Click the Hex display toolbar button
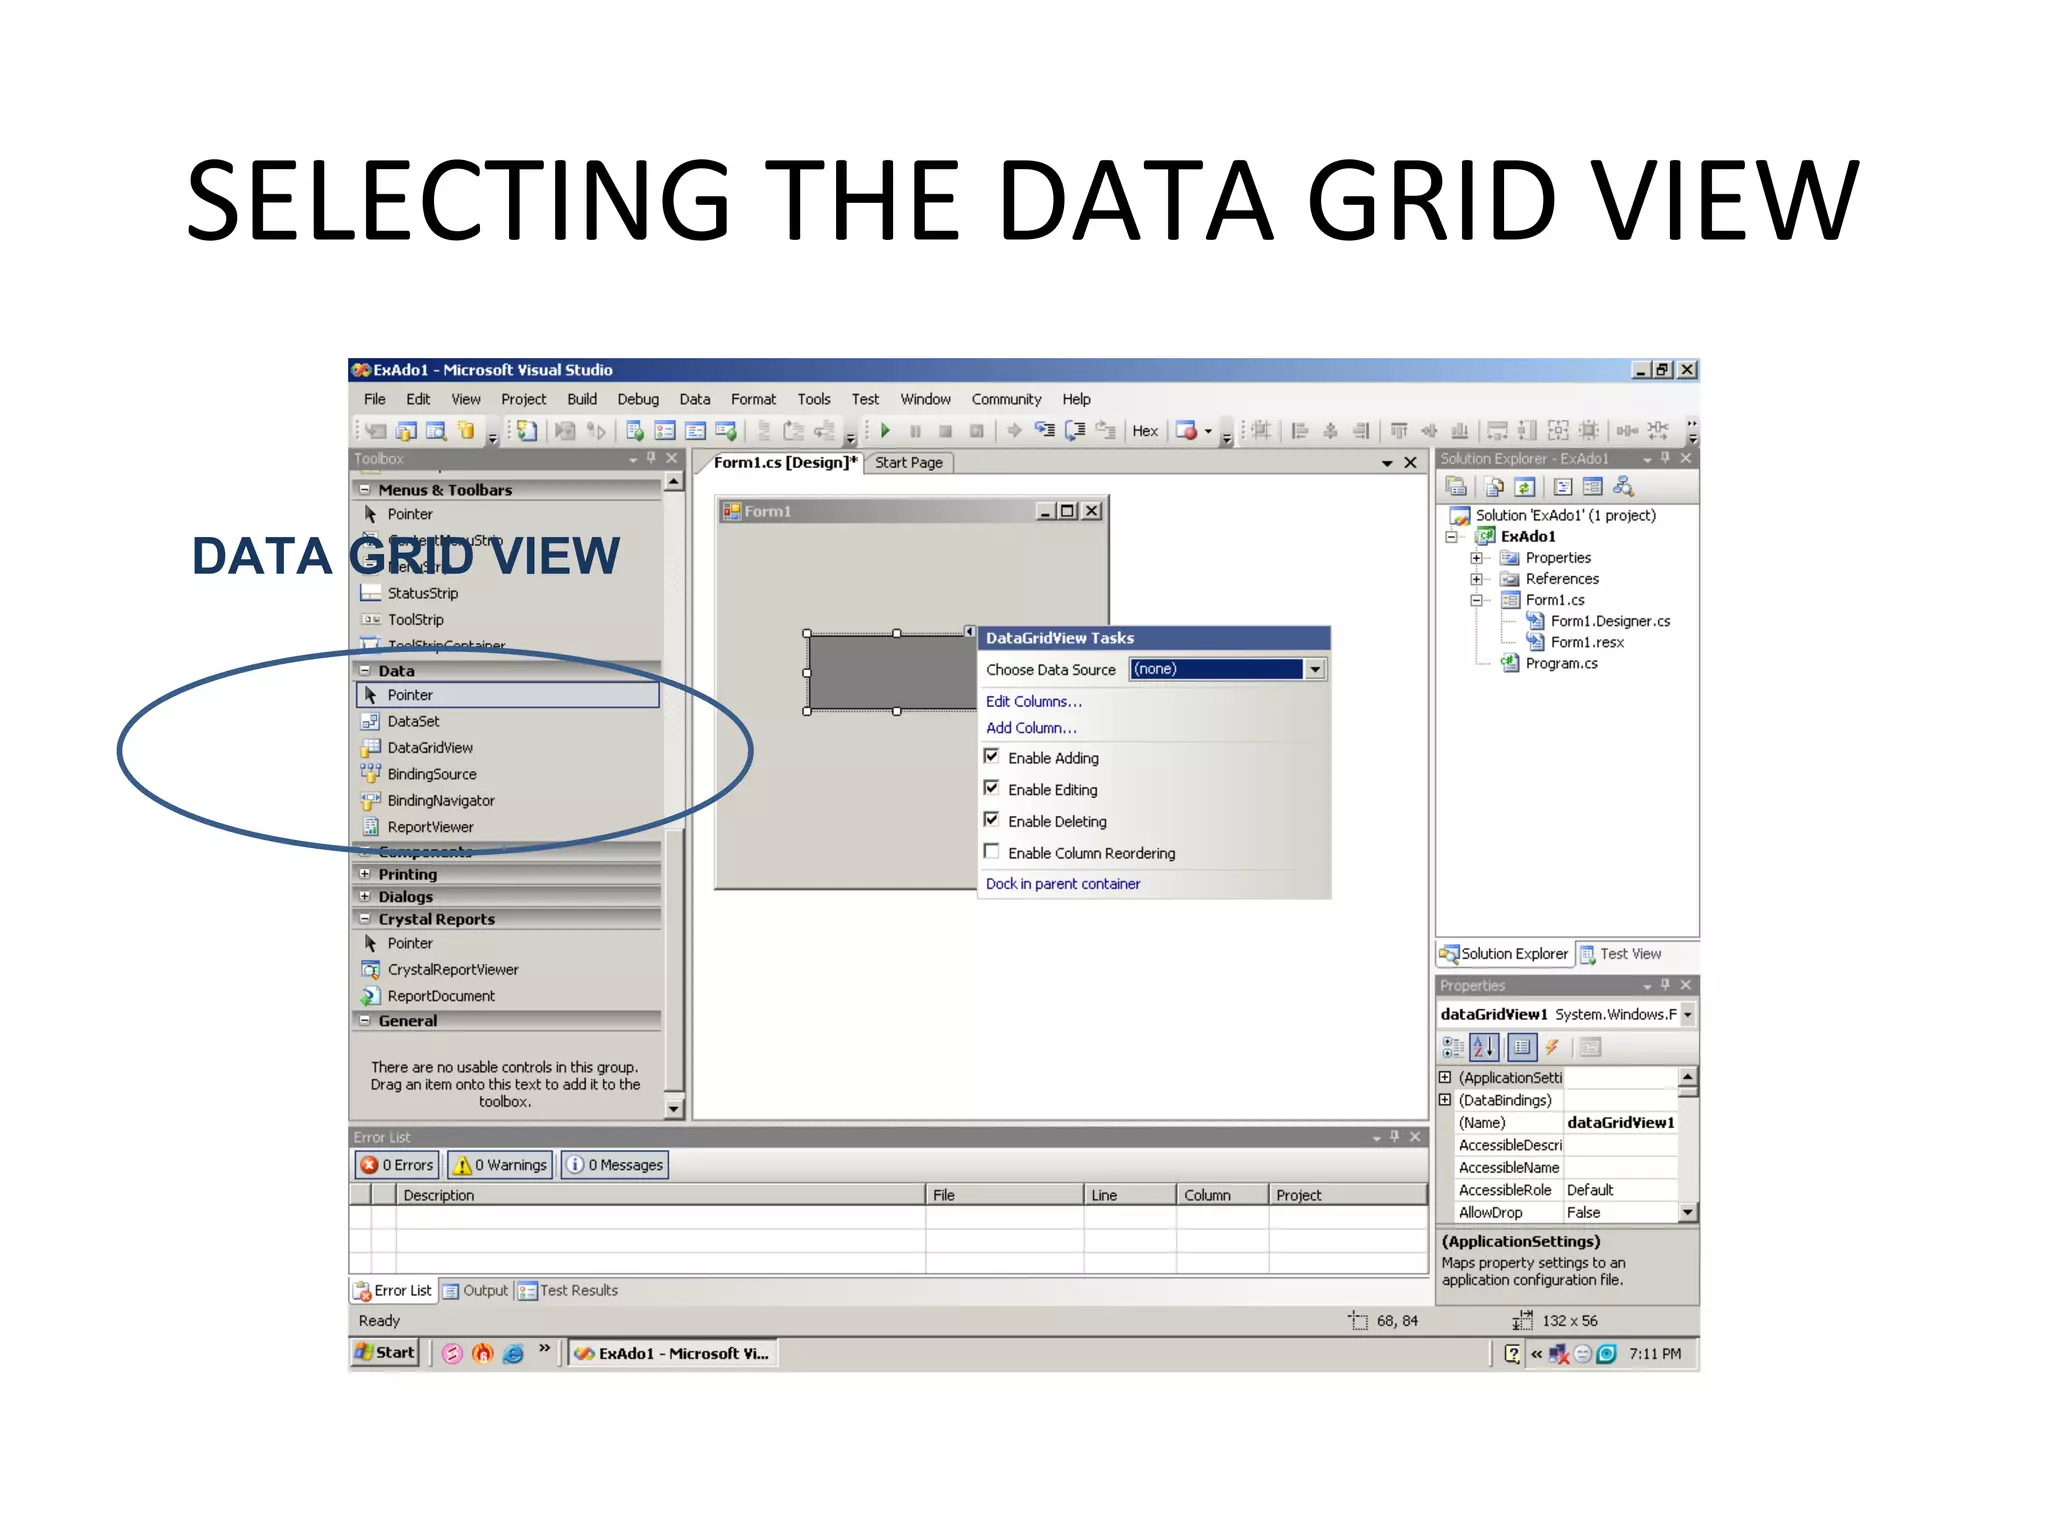This screenshot has height=1536, width=2048. [x=1145, y=431]
